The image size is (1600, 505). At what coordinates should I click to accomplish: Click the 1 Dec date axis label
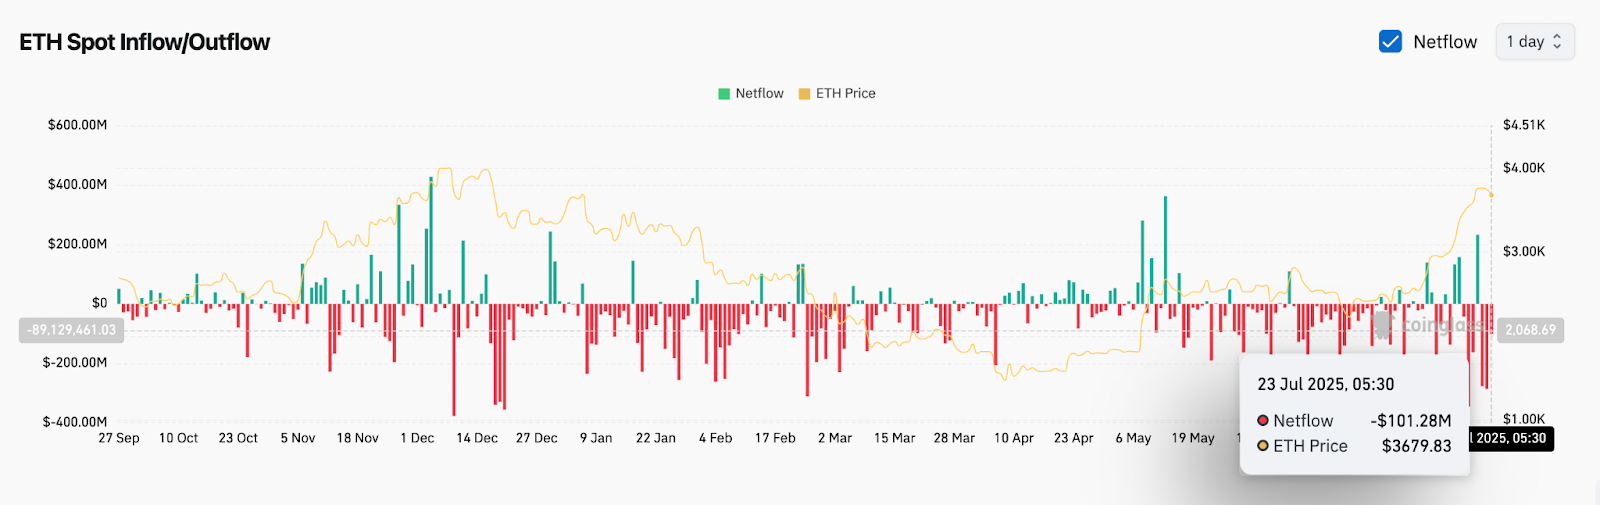[x=417, y=438]
